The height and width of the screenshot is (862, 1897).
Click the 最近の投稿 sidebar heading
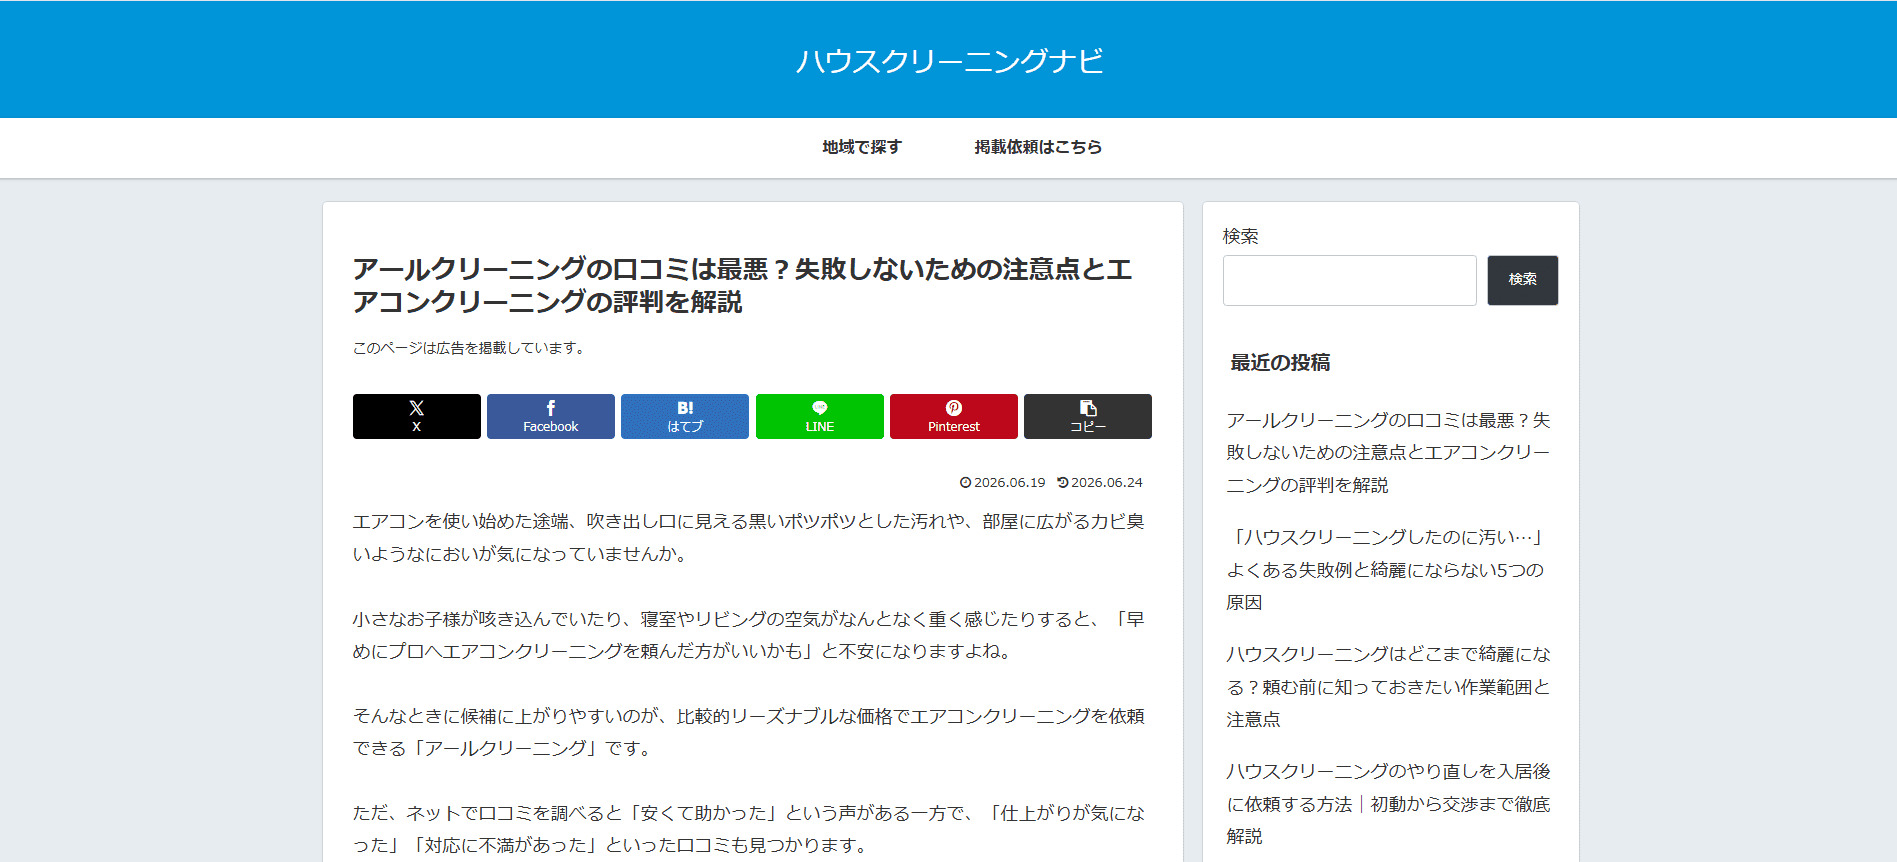point(1280,362)
